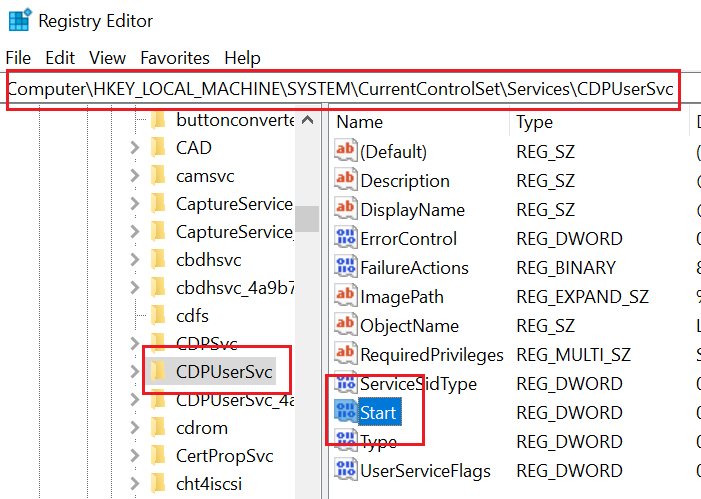Expand the cbdhsvc_4a9b7 key

tap(135, 288)
